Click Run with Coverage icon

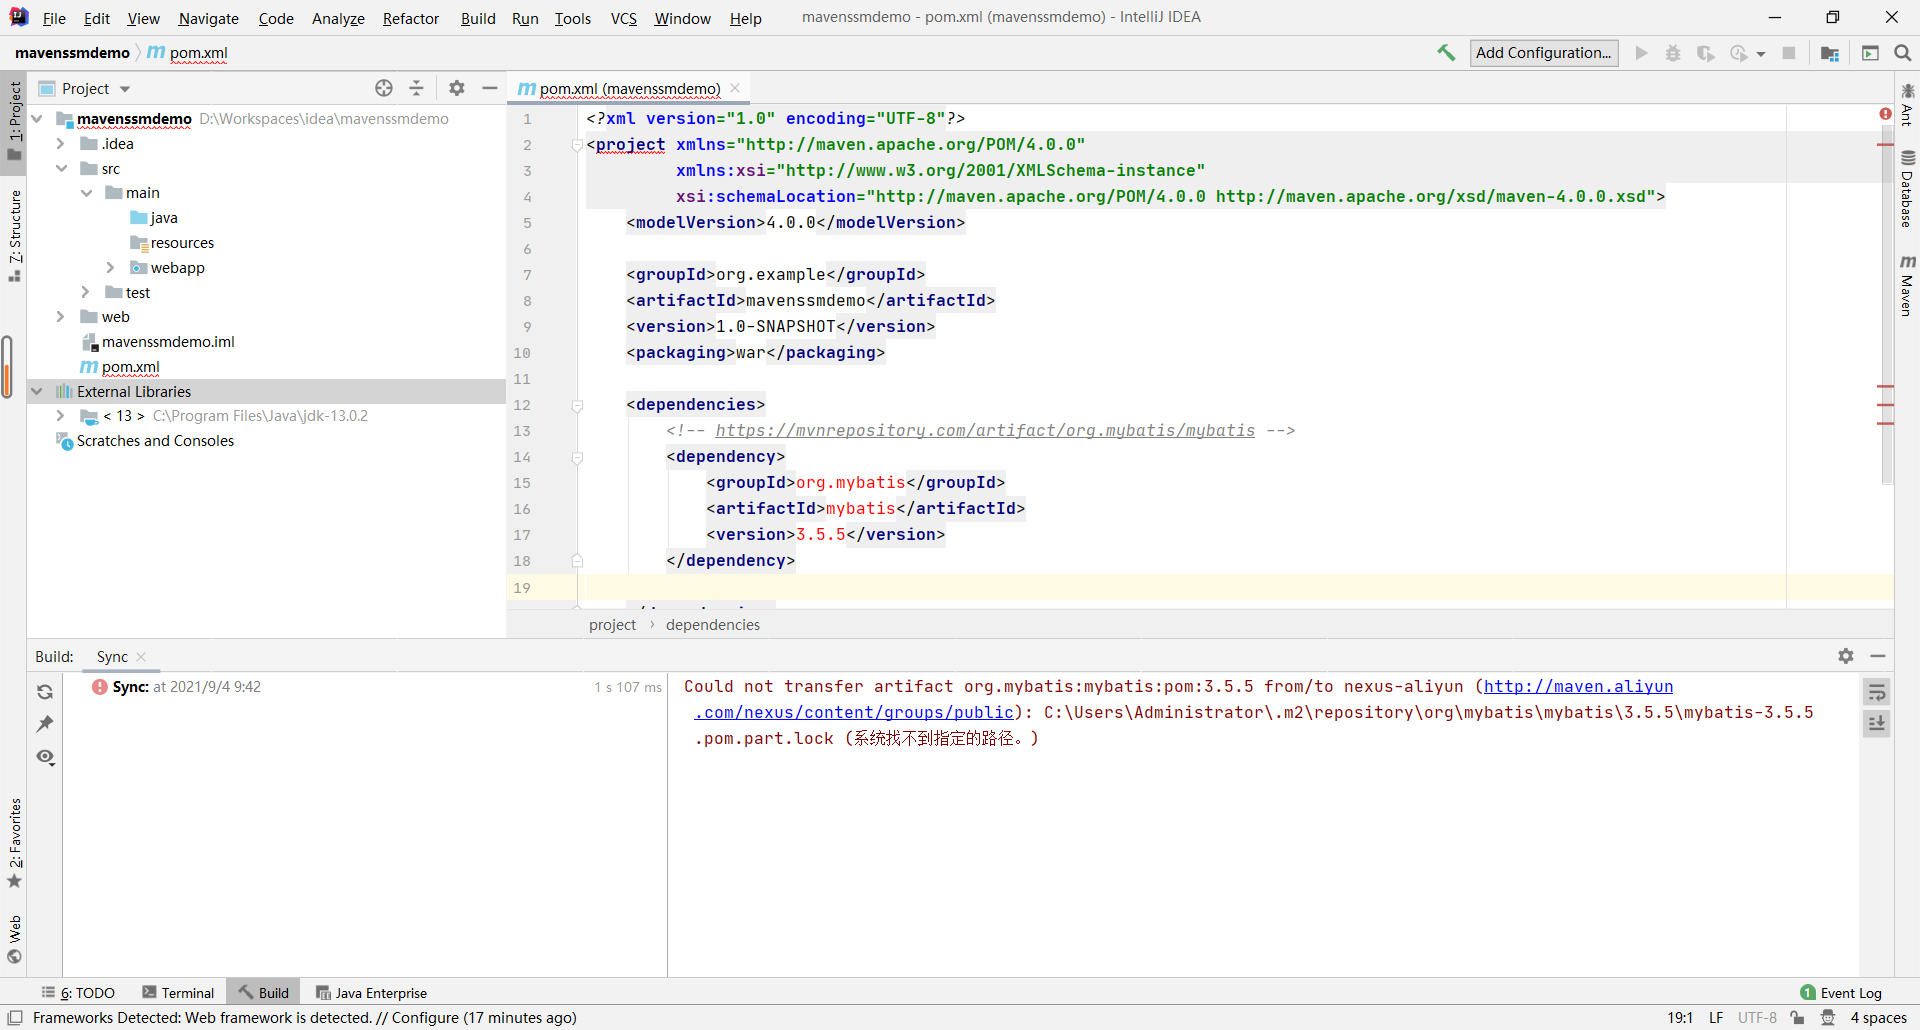(1706, 53)
